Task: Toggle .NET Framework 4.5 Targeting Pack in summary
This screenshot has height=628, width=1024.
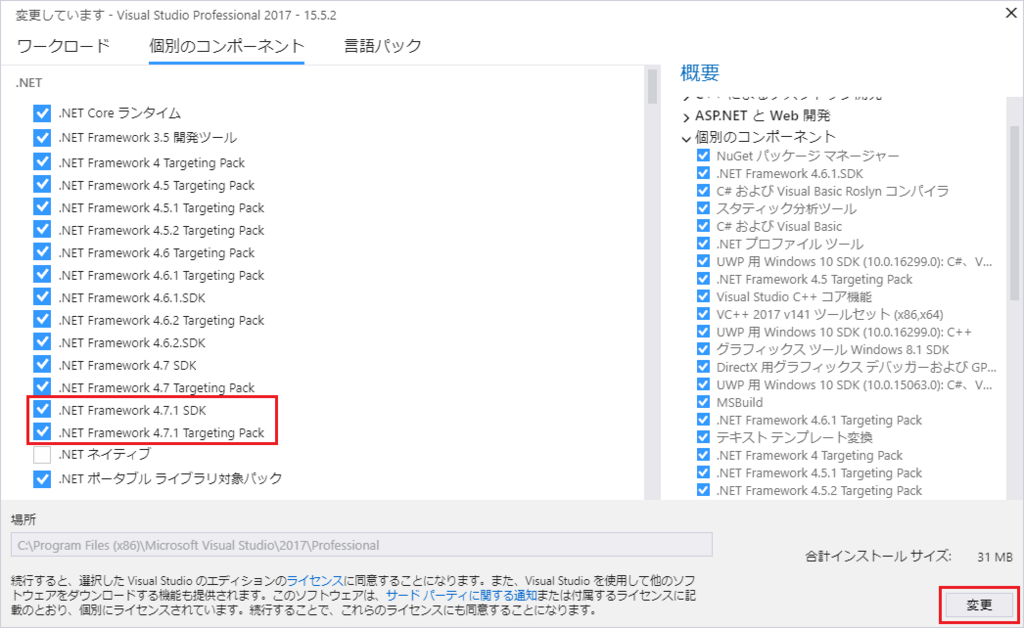Action: (x=703, y=279)
